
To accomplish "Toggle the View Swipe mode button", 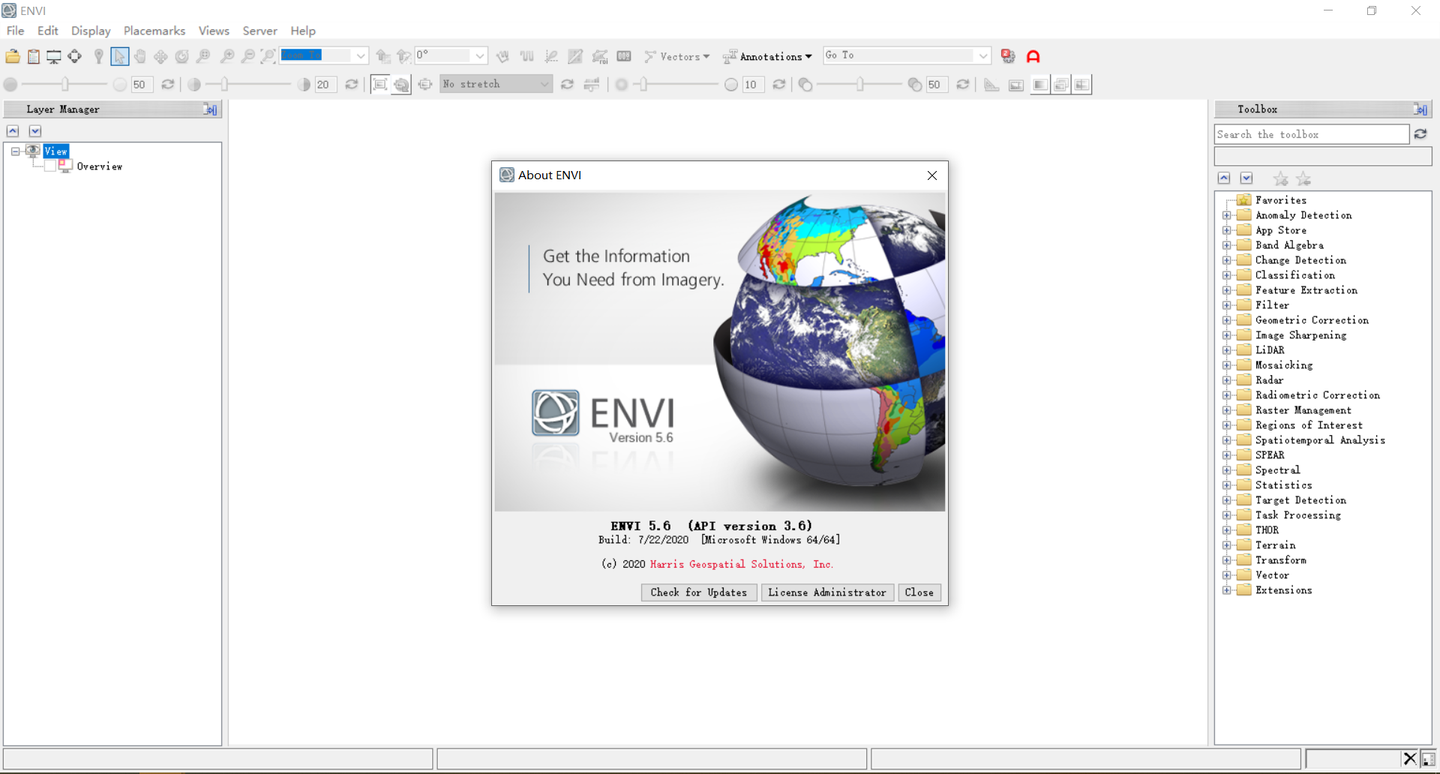I will [1082, 85].
